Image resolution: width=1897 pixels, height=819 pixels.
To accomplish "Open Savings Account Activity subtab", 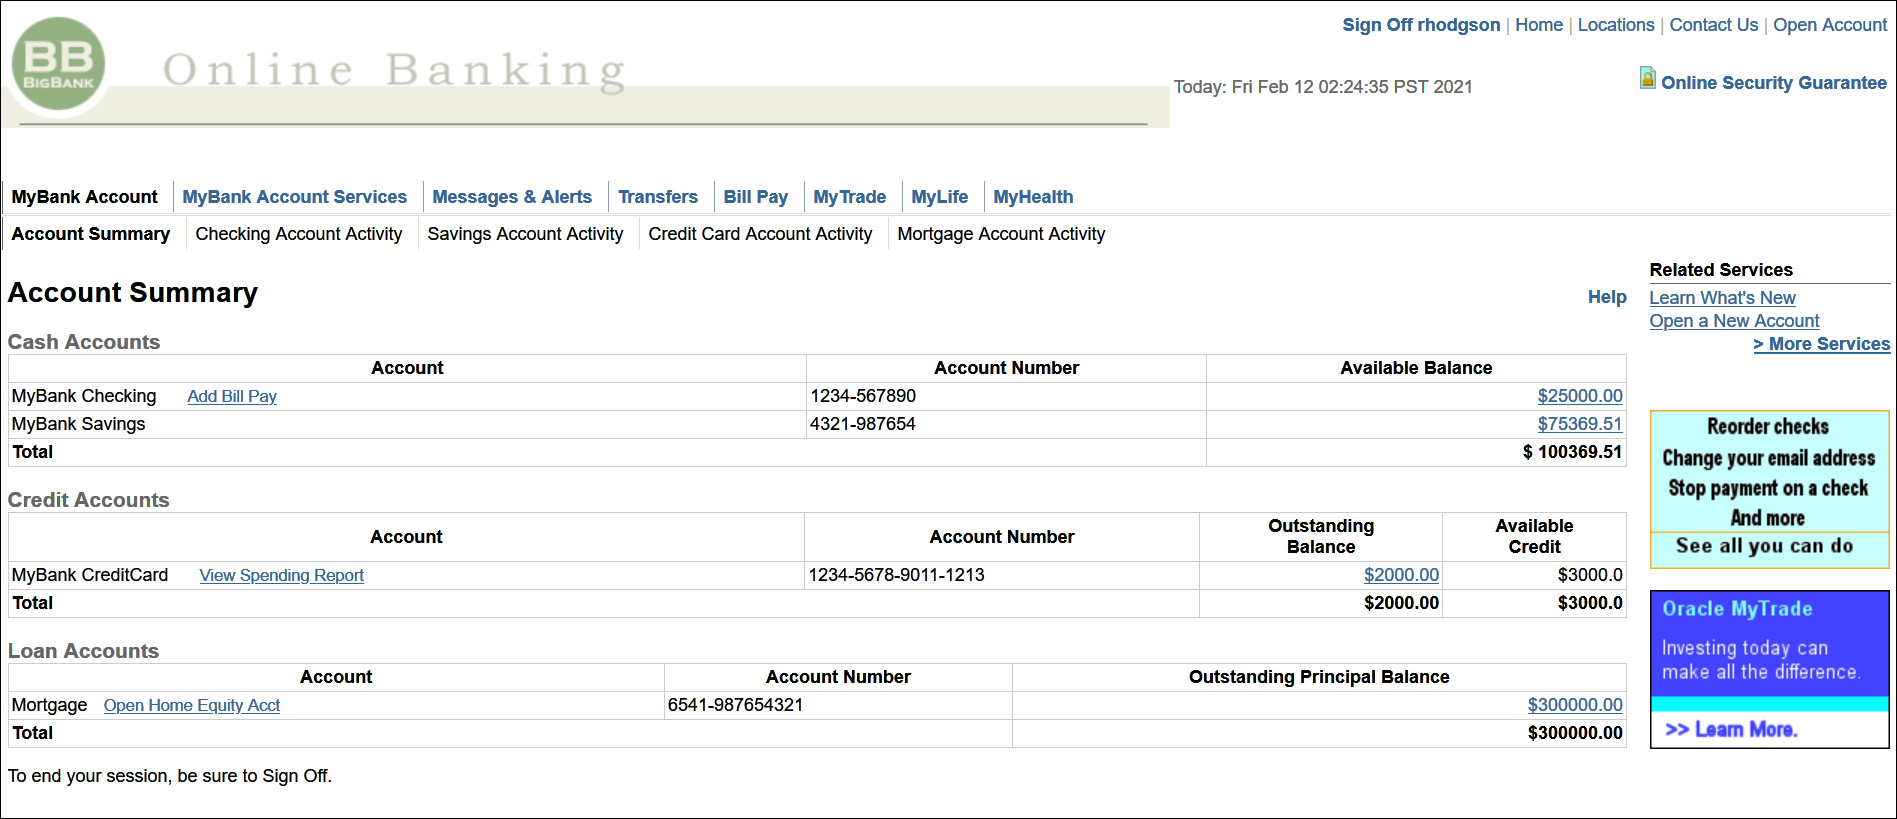I will 525,234.
